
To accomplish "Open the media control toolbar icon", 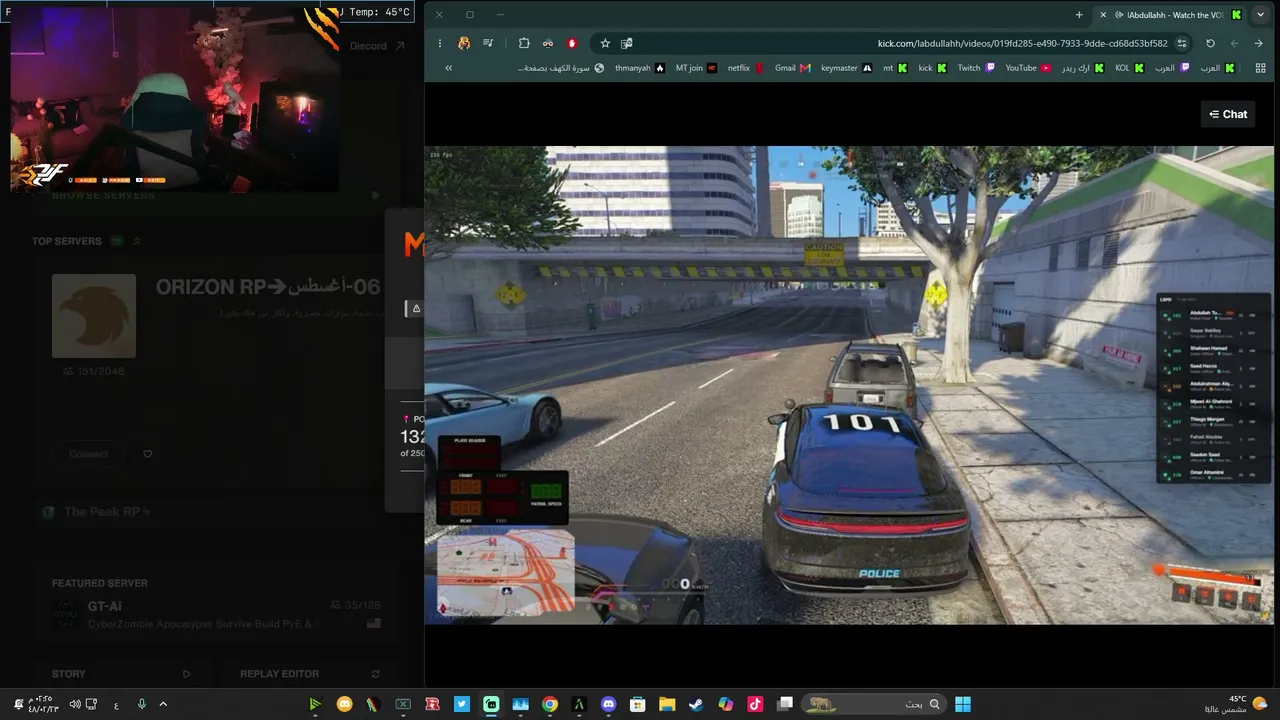I will click(488, 43).
